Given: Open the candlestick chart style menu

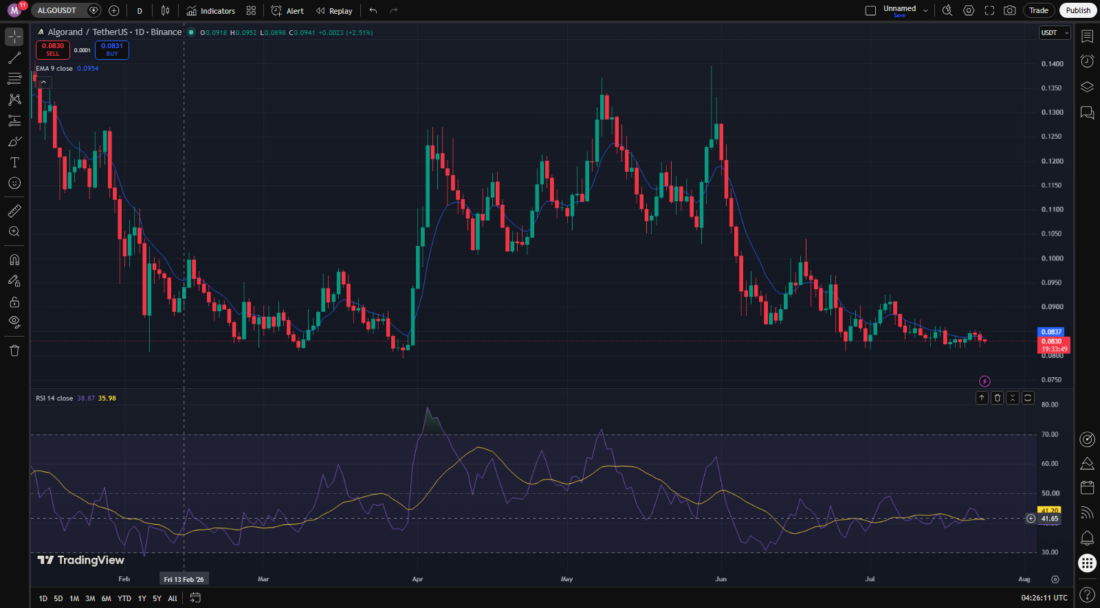Looking at the screenshot, I should click(166, 11).
